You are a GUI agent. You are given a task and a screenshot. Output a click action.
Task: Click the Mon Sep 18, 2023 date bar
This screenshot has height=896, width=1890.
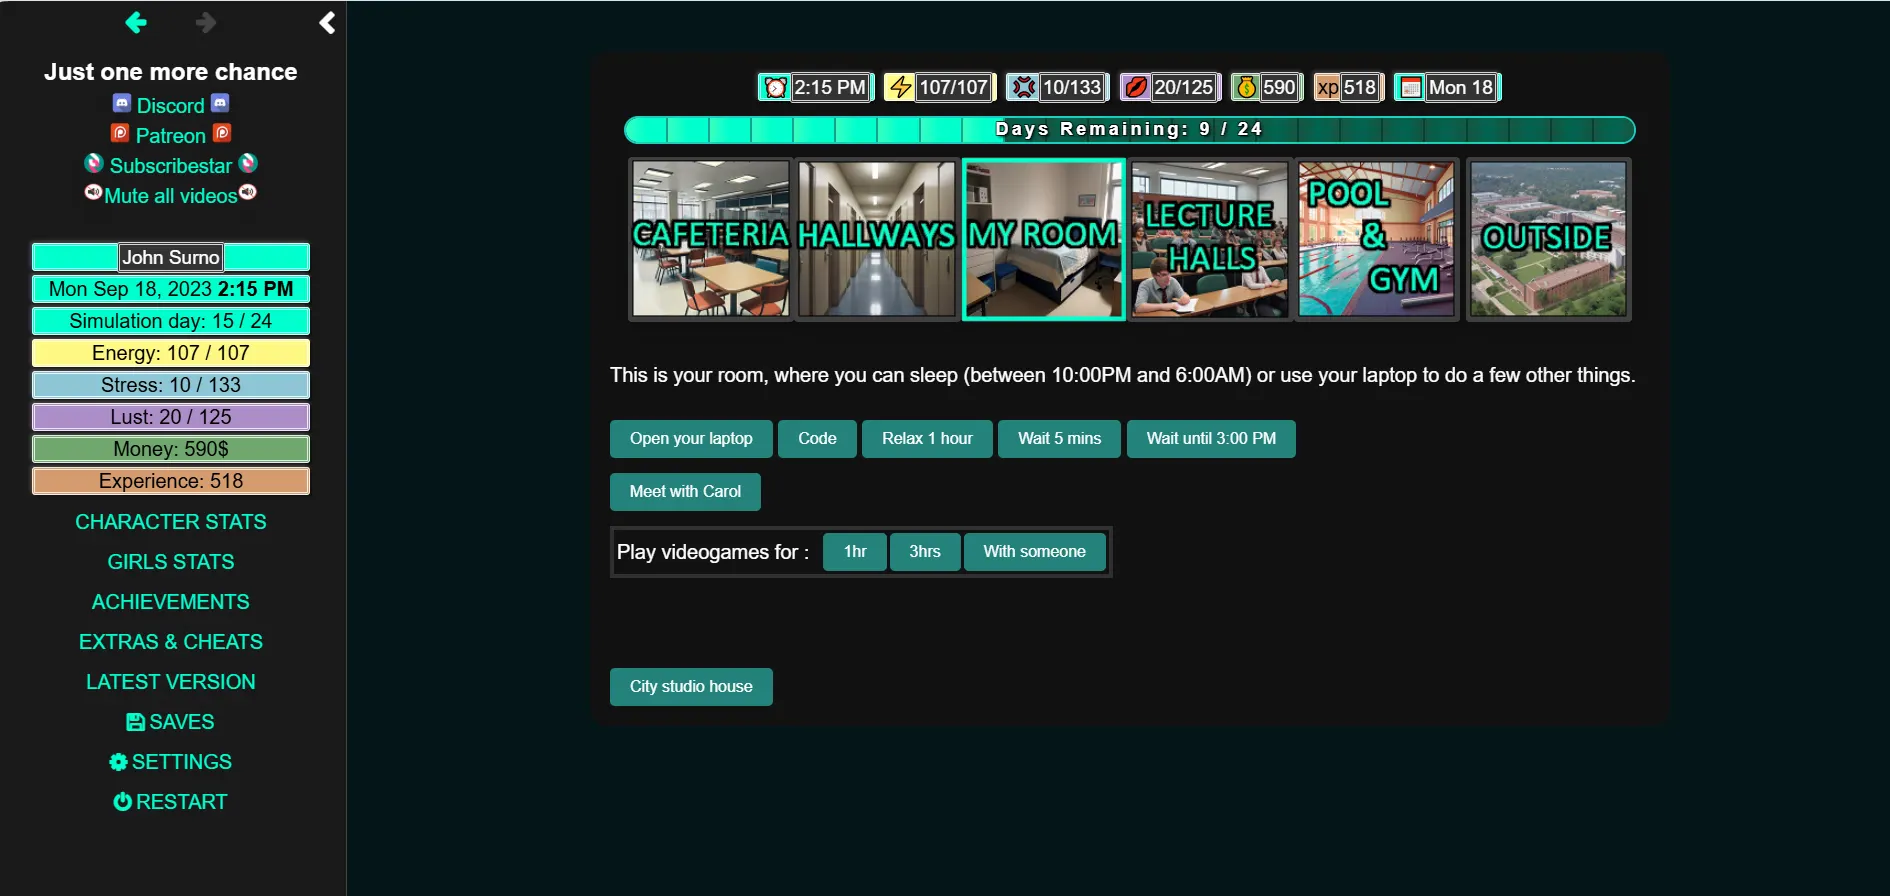171,289
